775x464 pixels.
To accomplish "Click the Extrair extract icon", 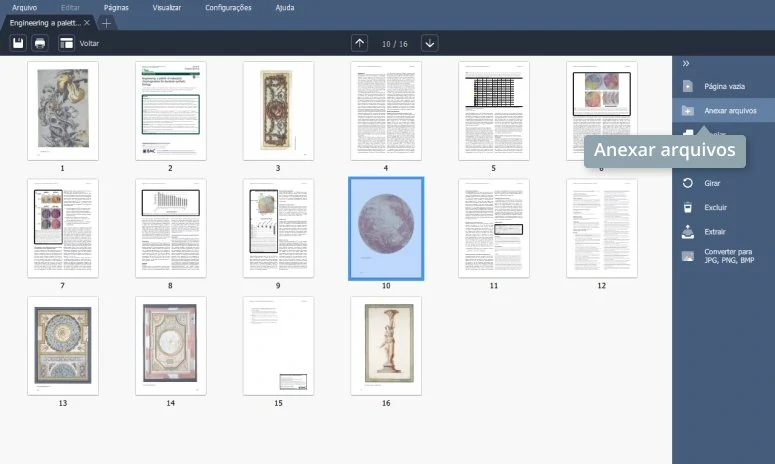I will click(x=688, y=232).
